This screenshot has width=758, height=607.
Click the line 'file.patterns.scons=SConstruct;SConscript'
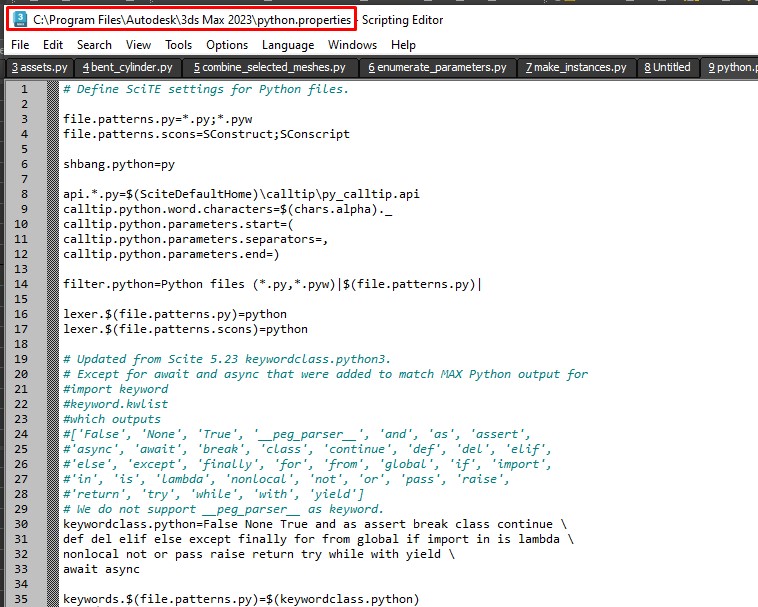tap(206, 134)
